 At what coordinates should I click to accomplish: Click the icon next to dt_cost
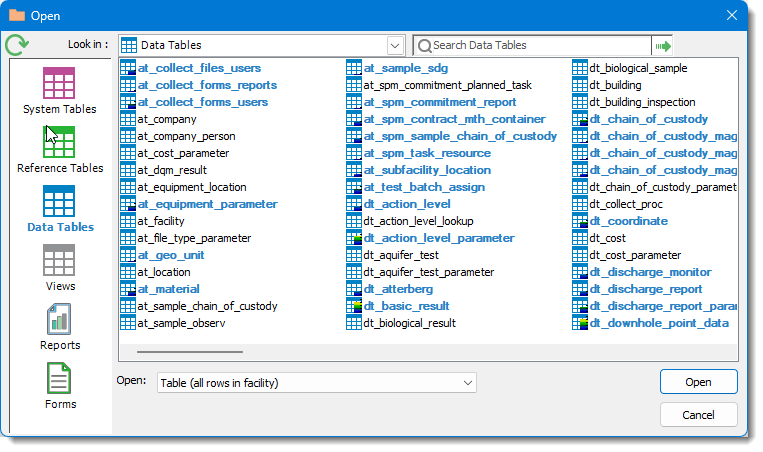click(580, 238)
